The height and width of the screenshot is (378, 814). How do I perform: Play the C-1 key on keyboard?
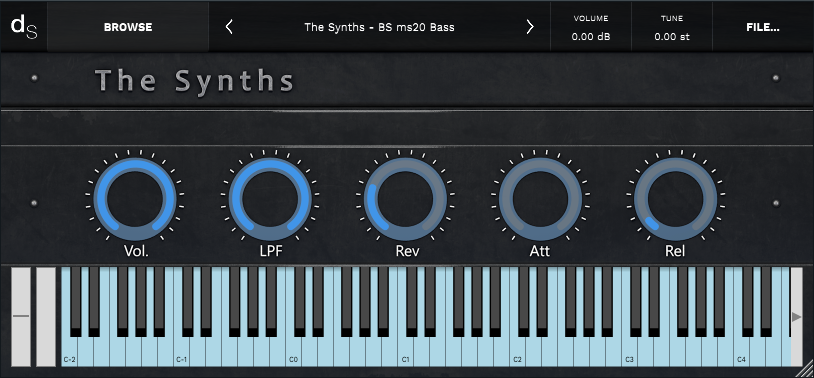tap(181, 352)
